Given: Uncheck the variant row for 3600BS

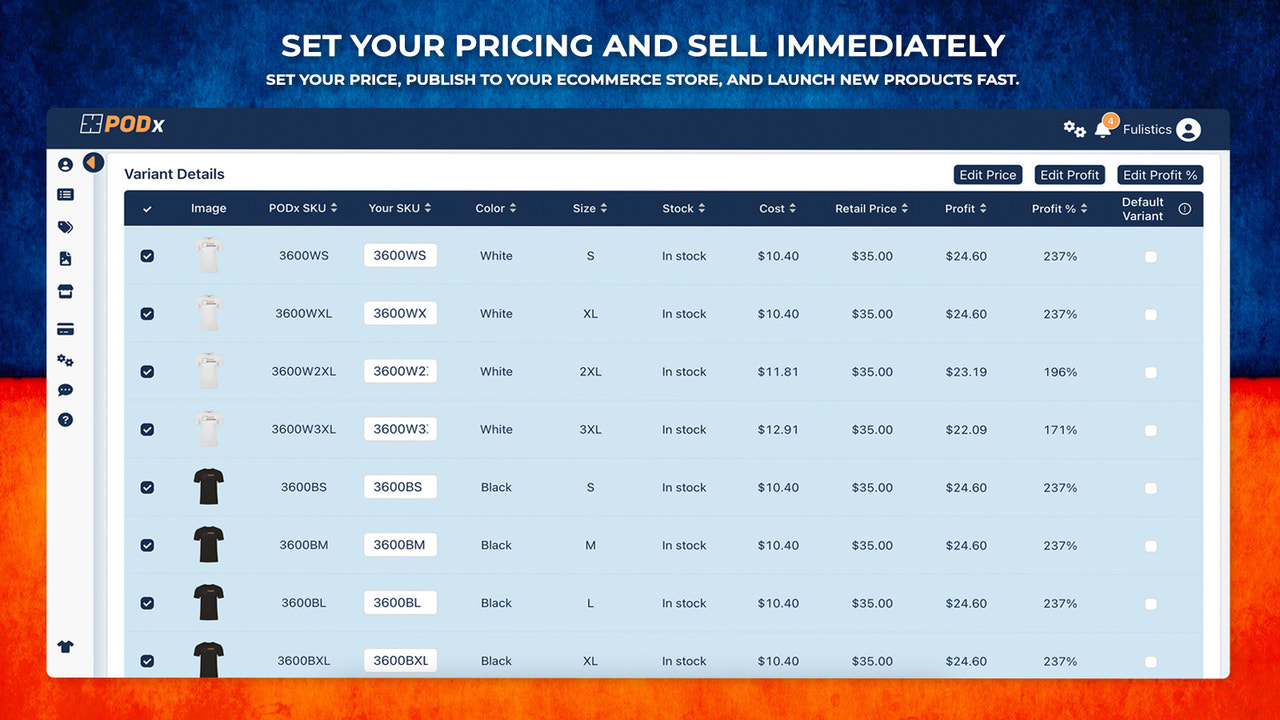Looking at the screenshot, I should [147, 487].
